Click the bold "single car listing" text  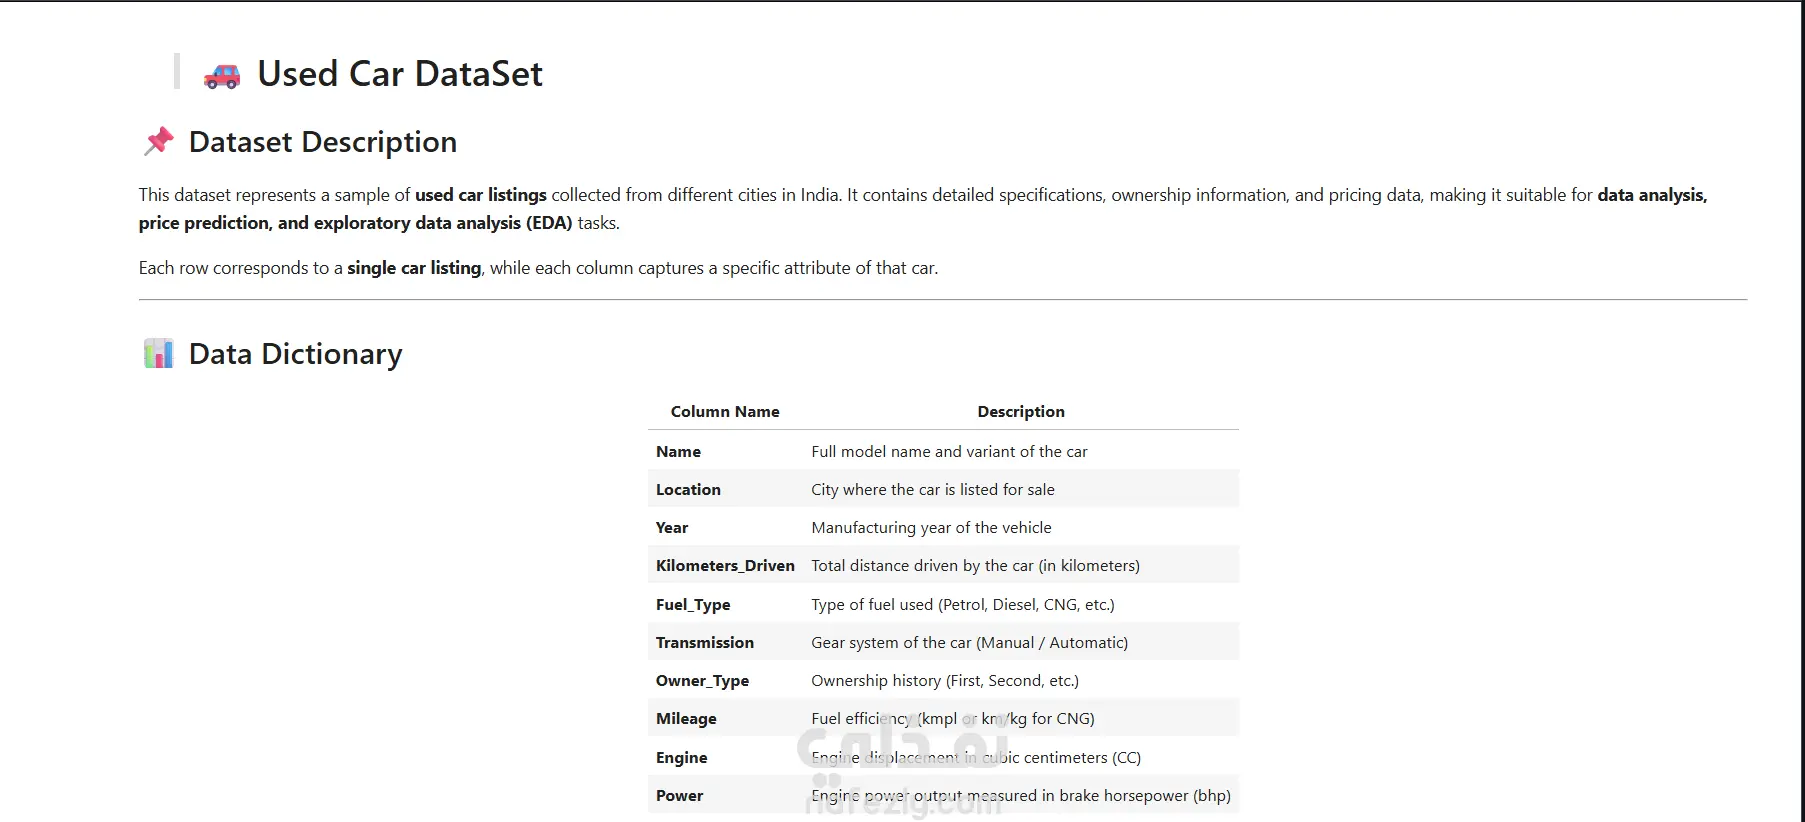pyautogui.click(x=414, y=268)
